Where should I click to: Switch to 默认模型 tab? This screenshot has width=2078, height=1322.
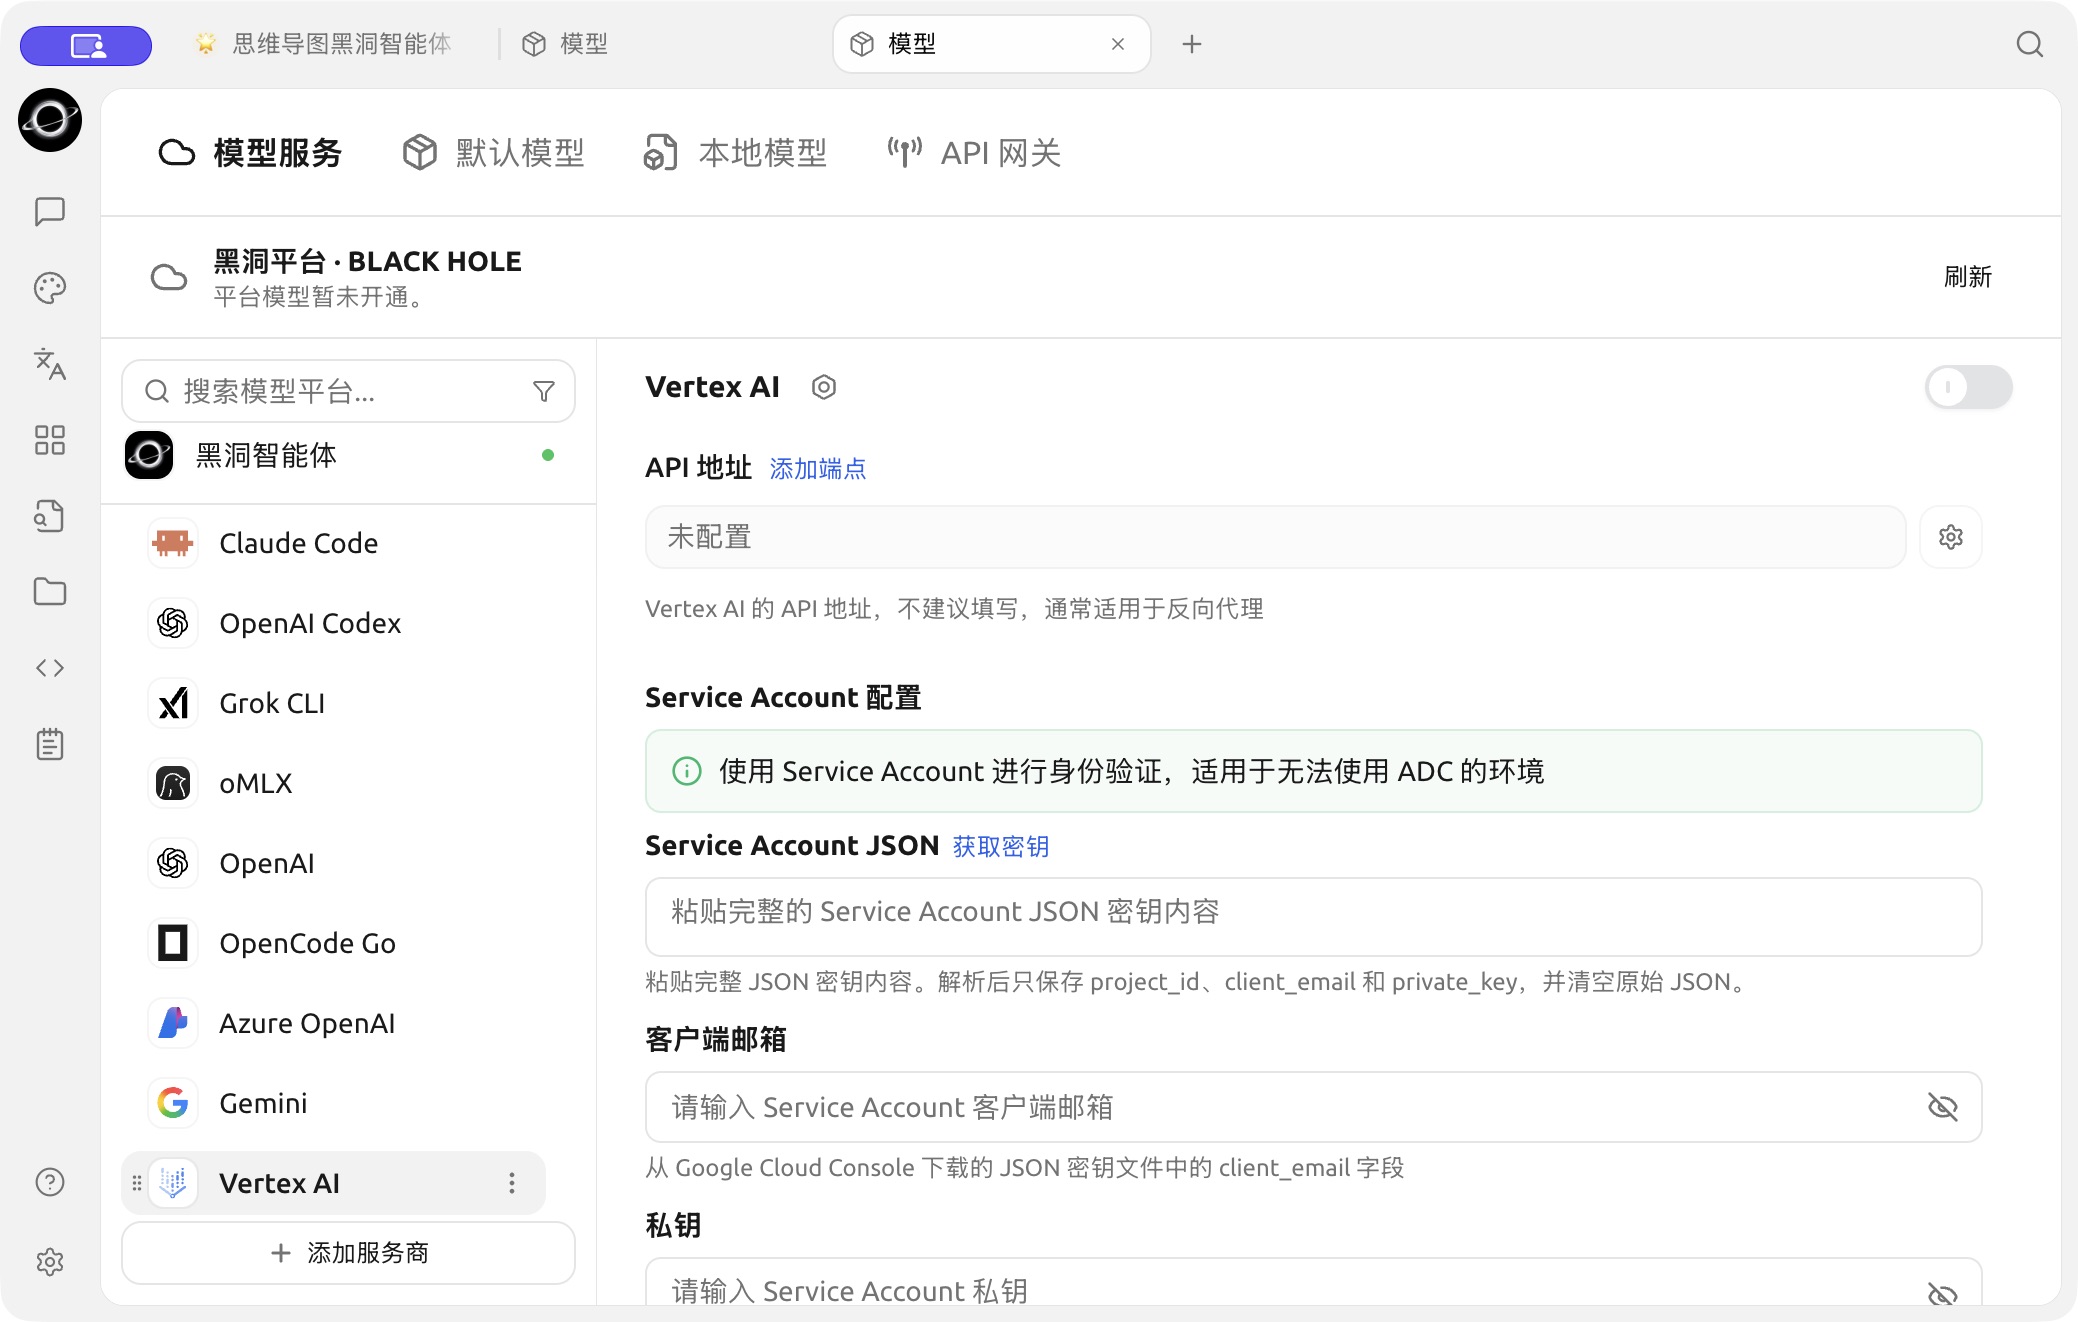tap(493, 153)
